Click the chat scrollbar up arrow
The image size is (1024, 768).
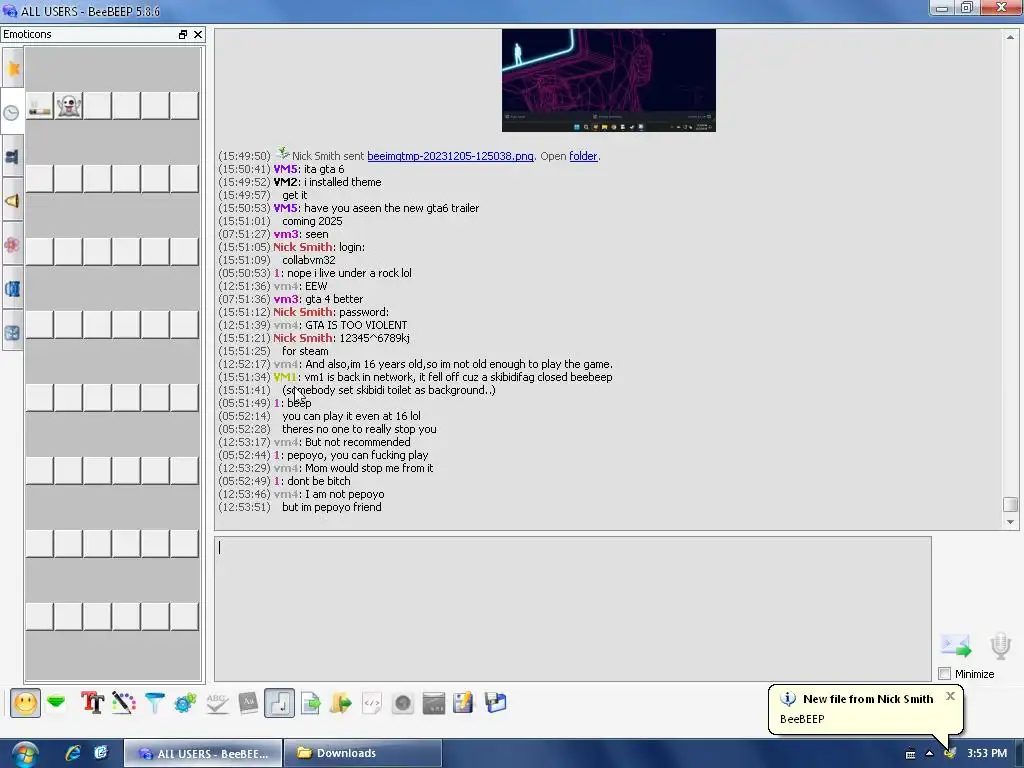tap(1010, 37)
